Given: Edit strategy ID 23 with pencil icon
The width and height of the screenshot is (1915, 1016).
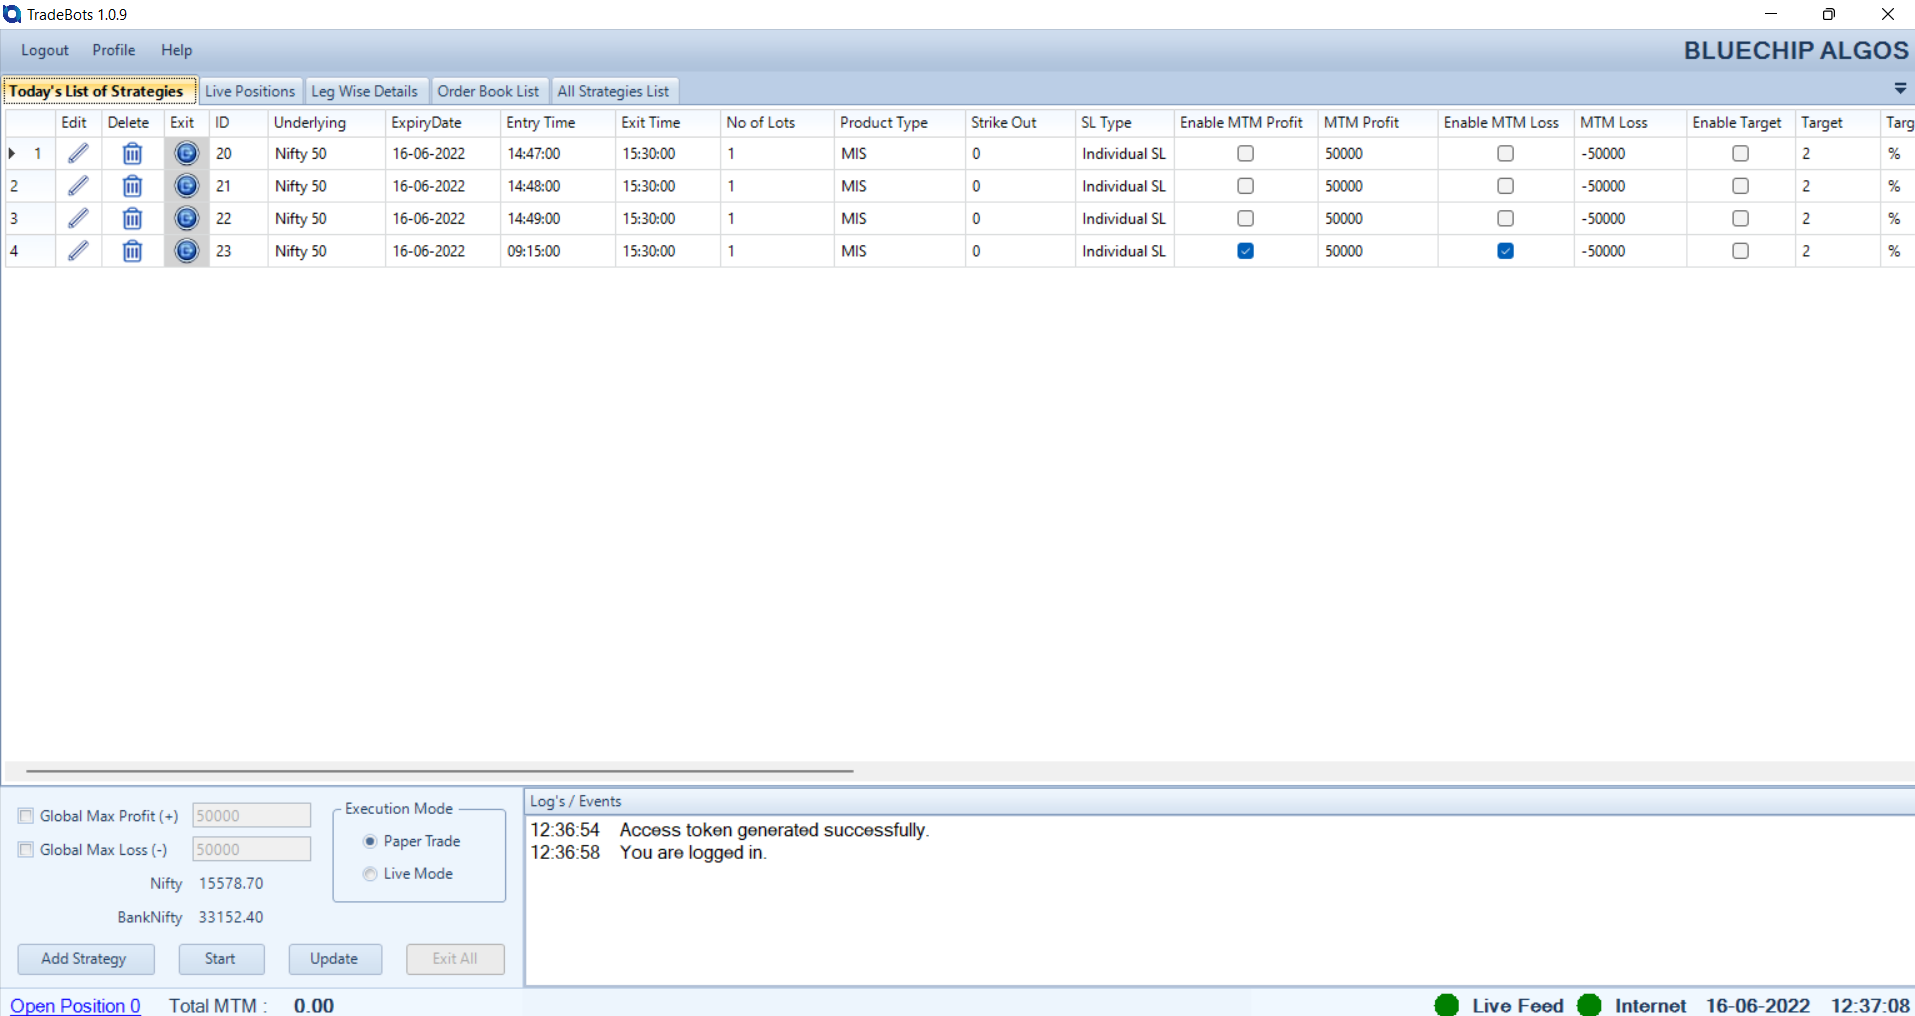Looking at the screenshot, I should click(78, 251).
